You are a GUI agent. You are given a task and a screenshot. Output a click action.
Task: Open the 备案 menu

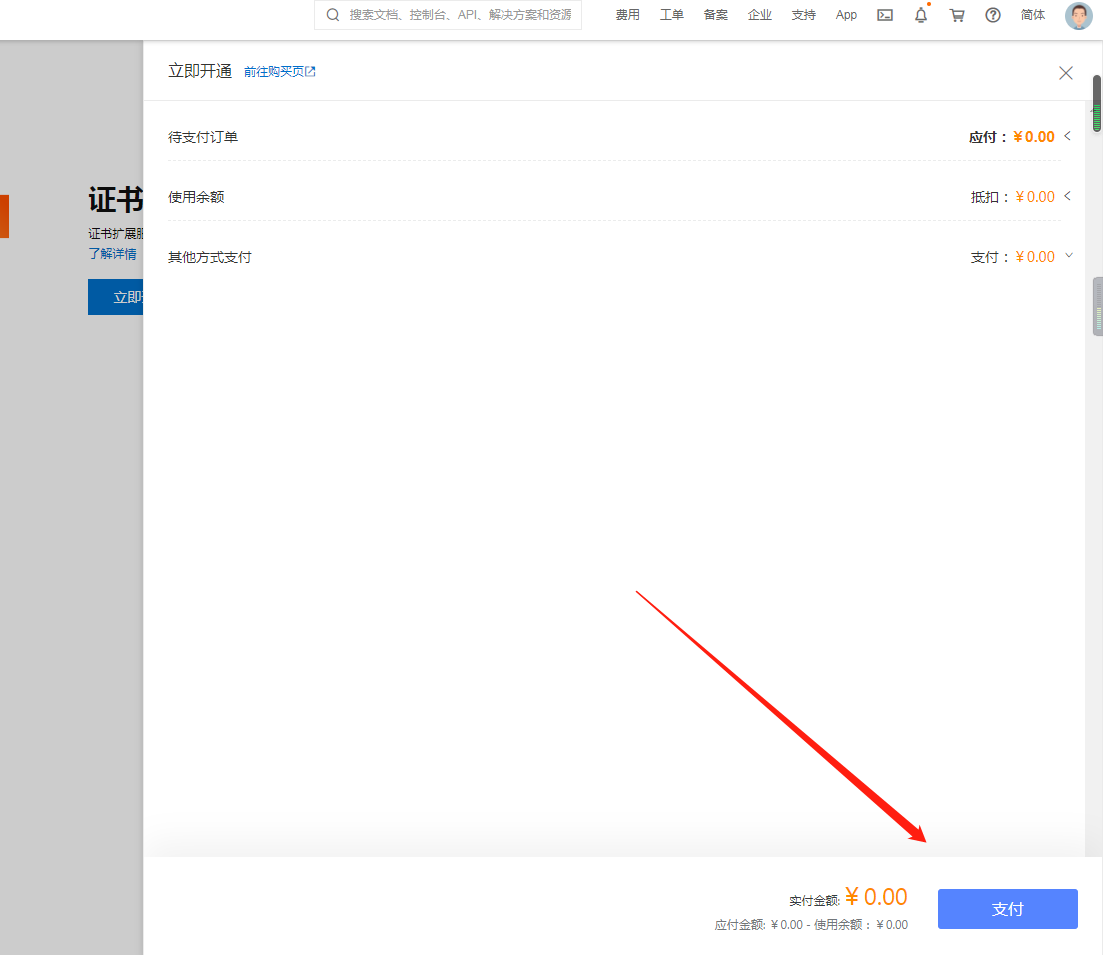click(x=716, y=15)
